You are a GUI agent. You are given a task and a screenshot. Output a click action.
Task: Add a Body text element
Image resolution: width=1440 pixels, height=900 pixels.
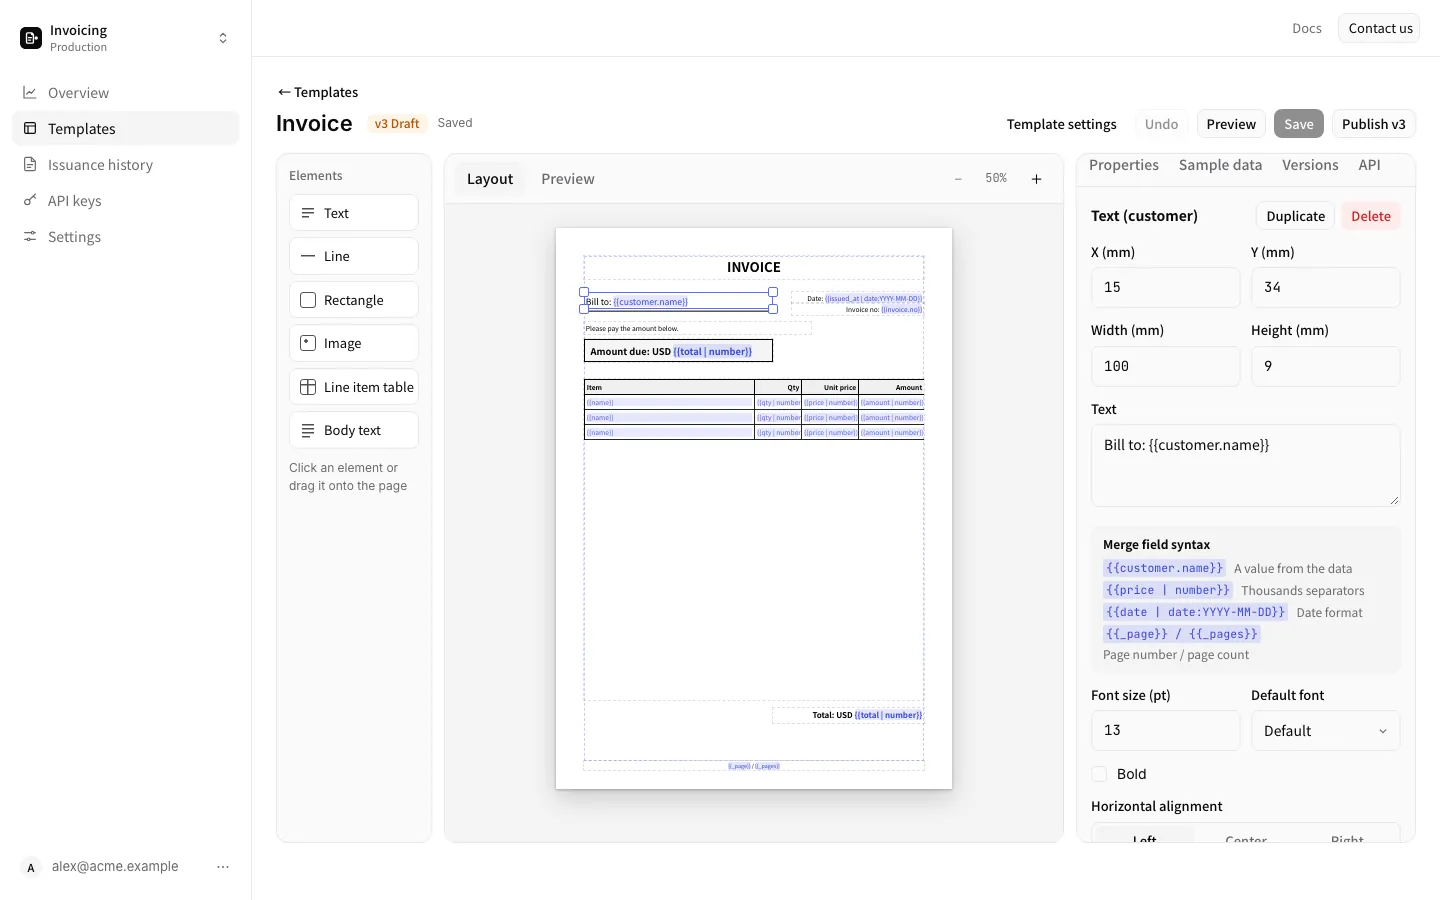[x=354, y=430]
